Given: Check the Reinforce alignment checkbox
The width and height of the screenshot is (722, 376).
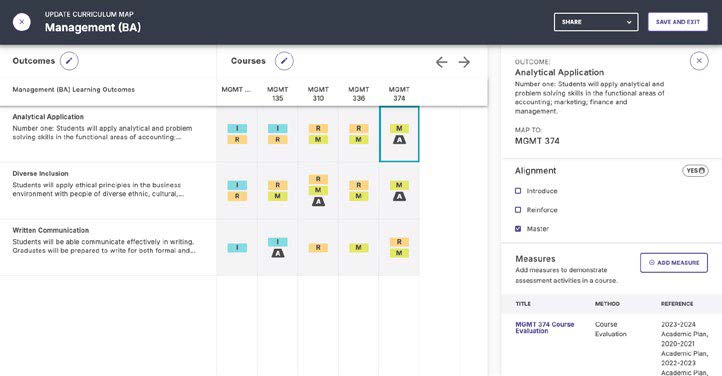Looking at the screenshot, I should pos(518,209).
